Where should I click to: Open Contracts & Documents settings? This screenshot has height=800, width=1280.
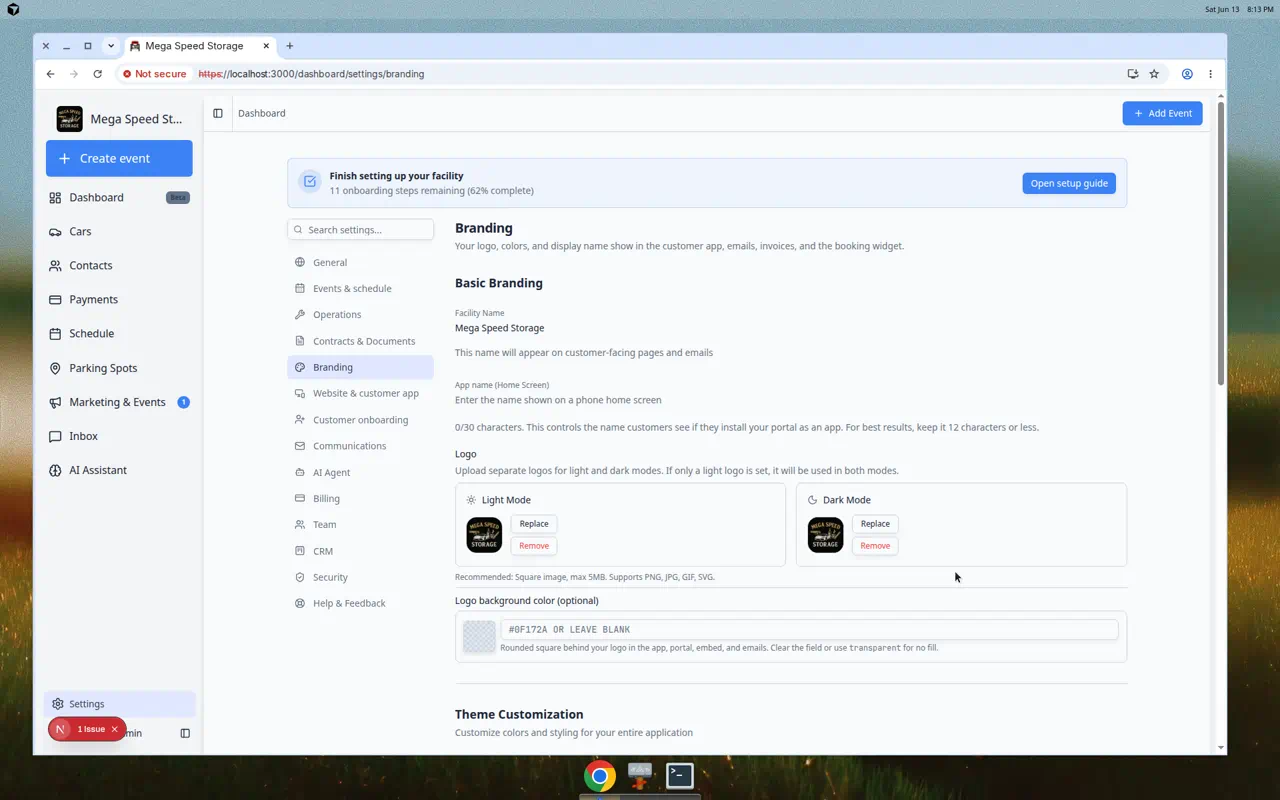tap(360, 341)
